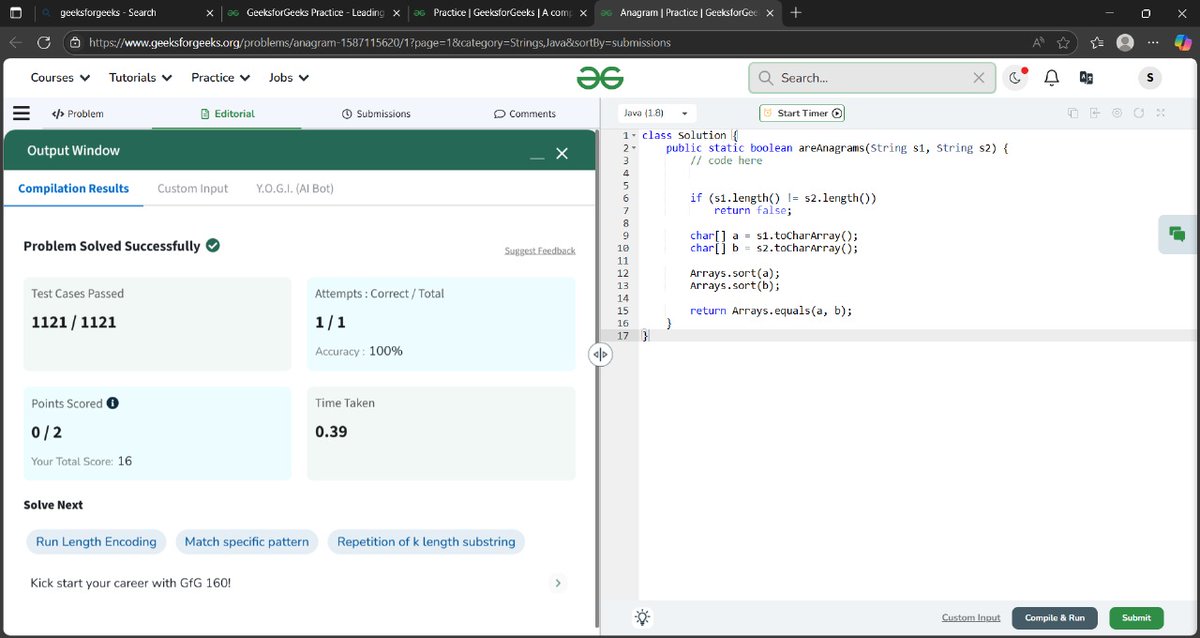Click the '1121 / 1121' test cases value
Screen dimensions: 1200x638
[x=74, y=322]
